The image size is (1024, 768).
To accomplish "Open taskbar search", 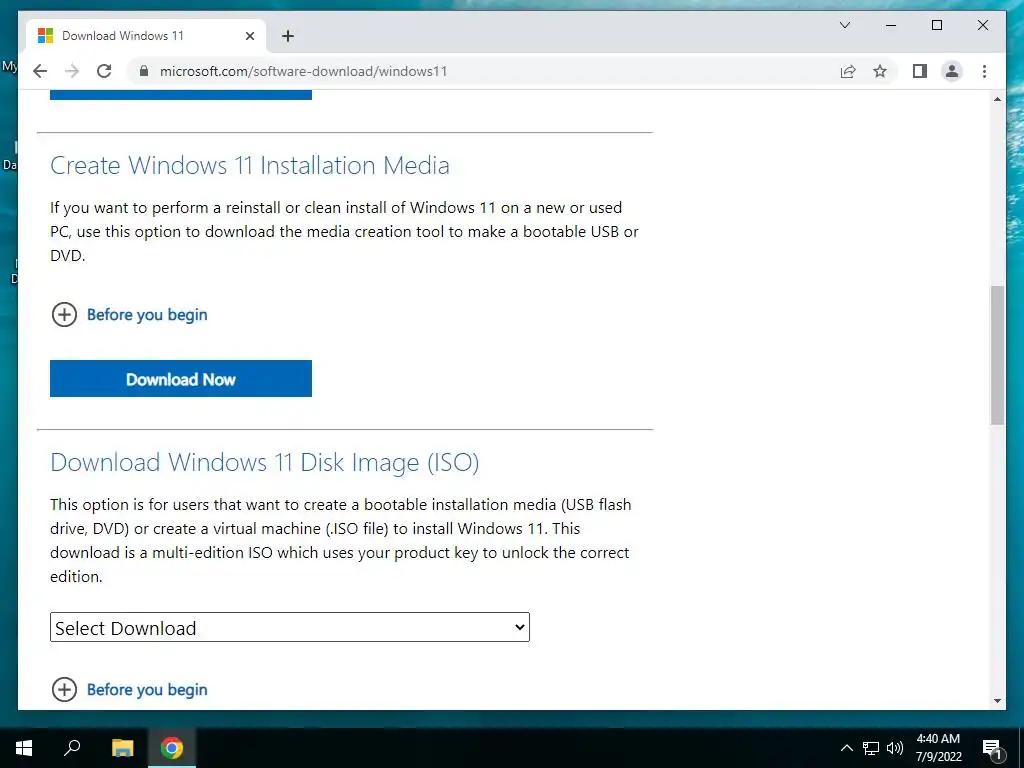I will [72, 747].
